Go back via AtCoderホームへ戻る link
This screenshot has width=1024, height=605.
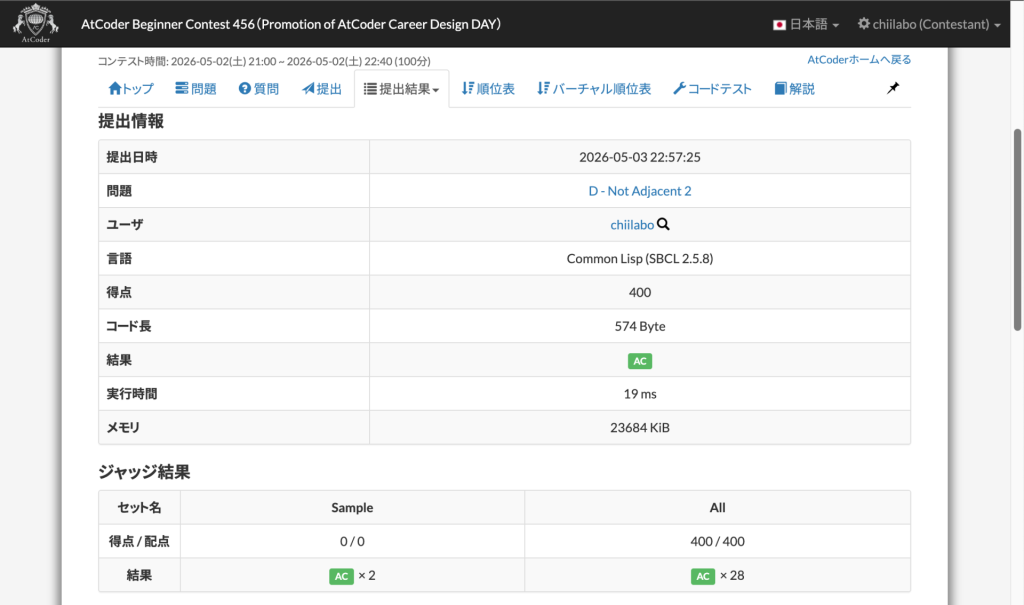[859, 59]
